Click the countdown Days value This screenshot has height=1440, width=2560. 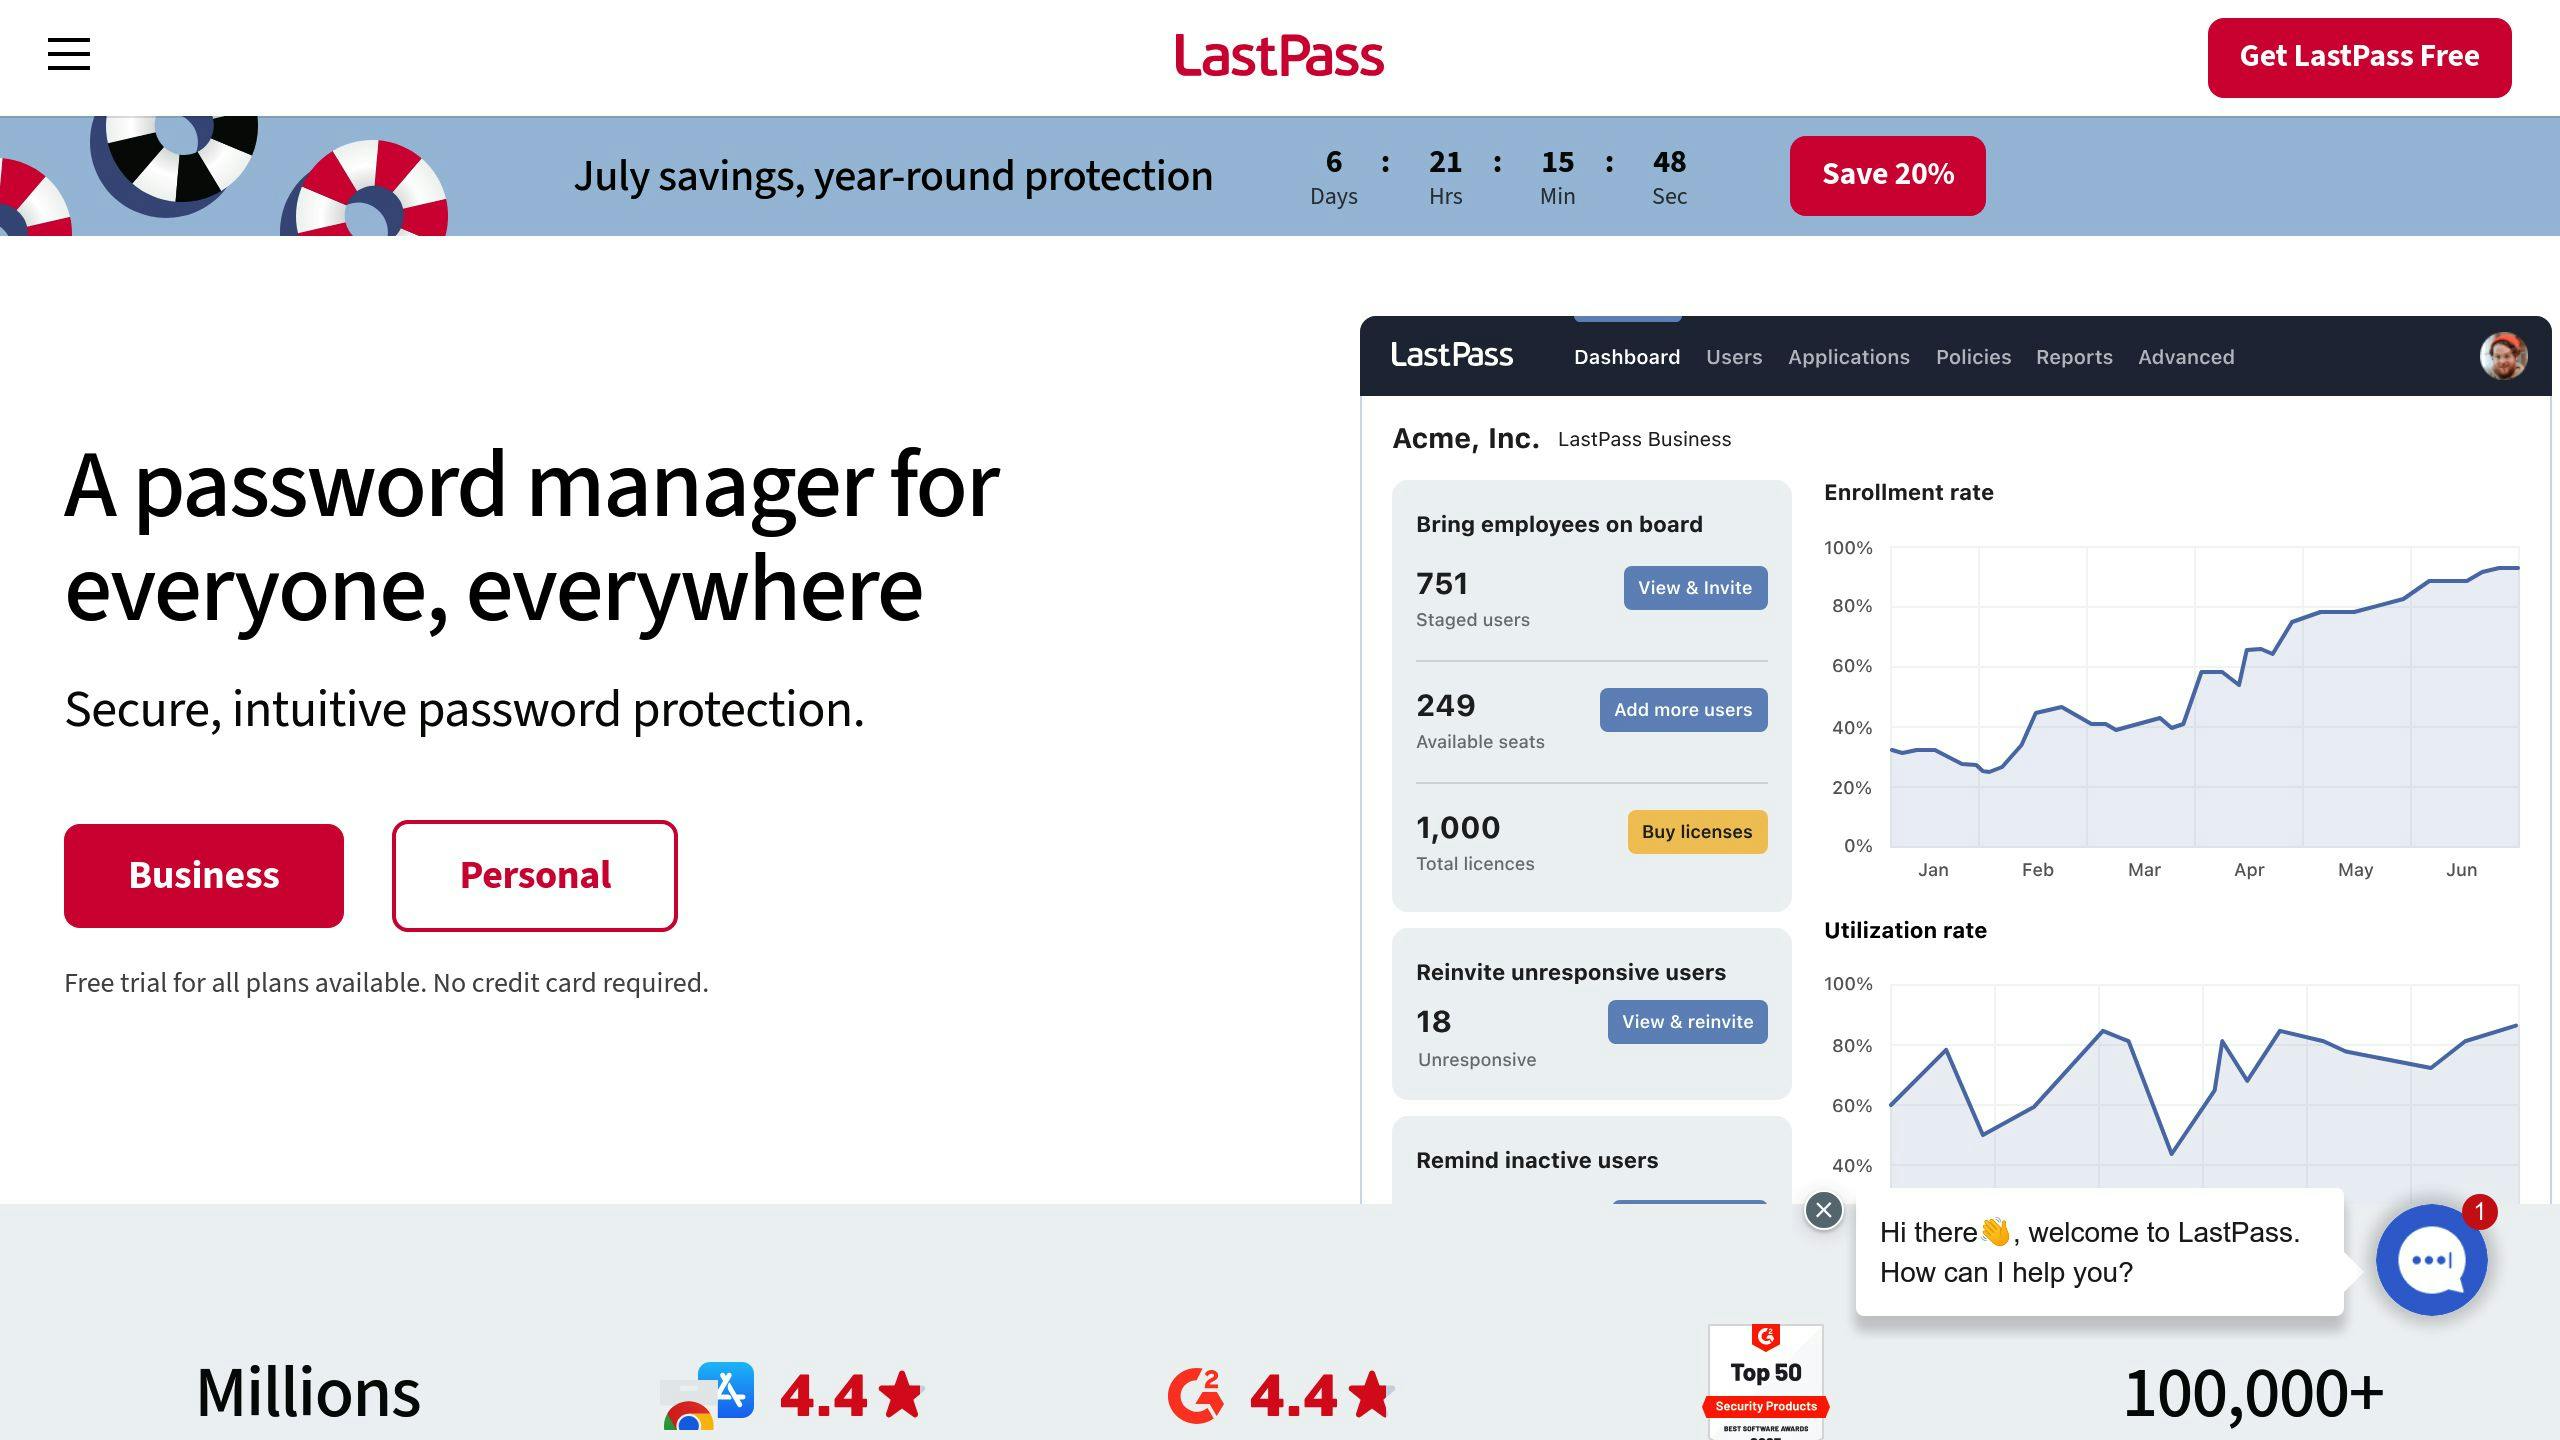point(1334,162)
